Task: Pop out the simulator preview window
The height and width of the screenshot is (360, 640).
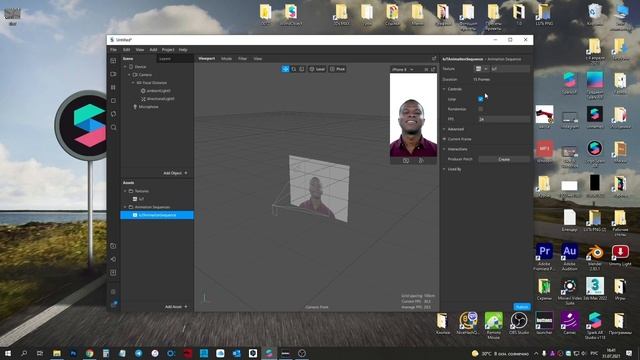Action: coord(433,69)
